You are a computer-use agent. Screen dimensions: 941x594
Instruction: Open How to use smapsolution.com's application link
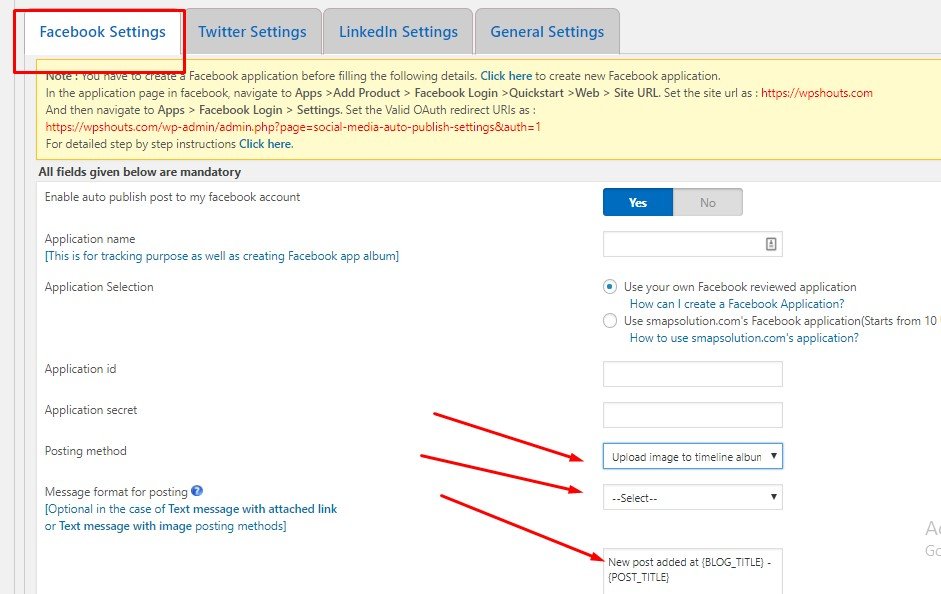744,338
